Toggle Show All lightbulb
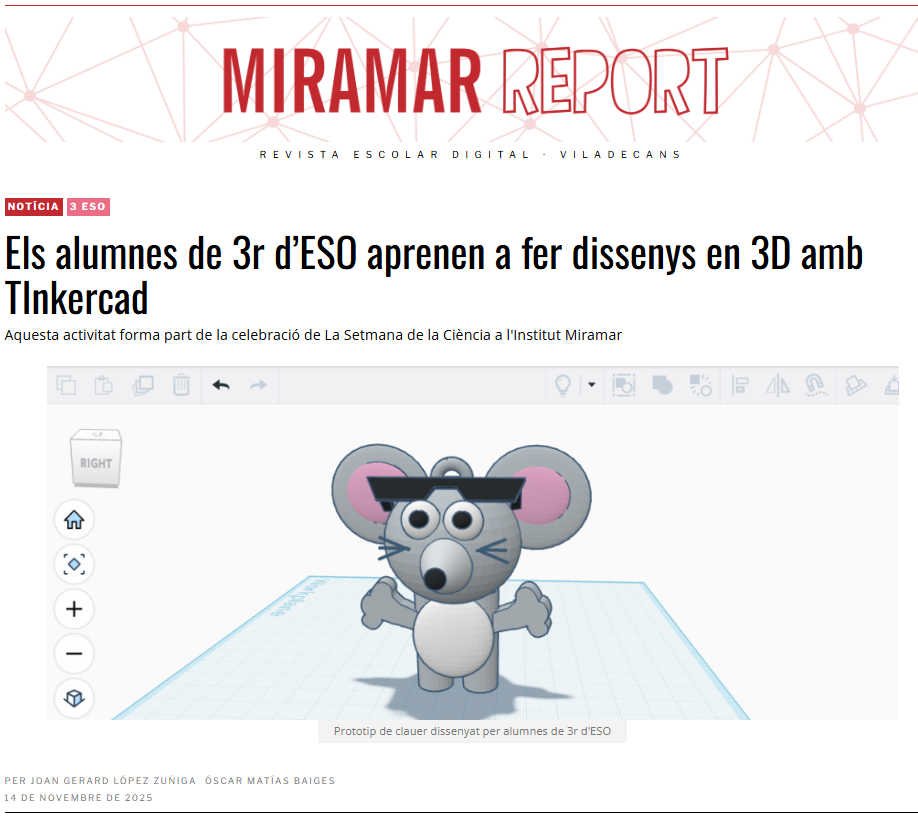This screenshot has width=918, height=817. (x=563, y=385)
